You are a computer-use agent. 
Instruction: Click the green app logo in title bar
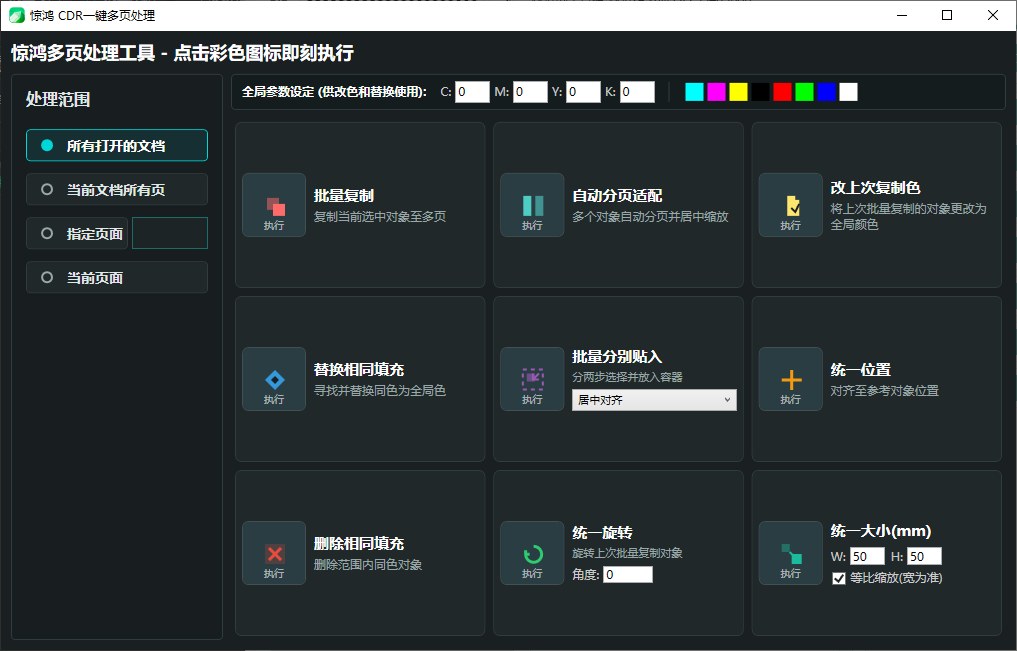pos(17,15)
